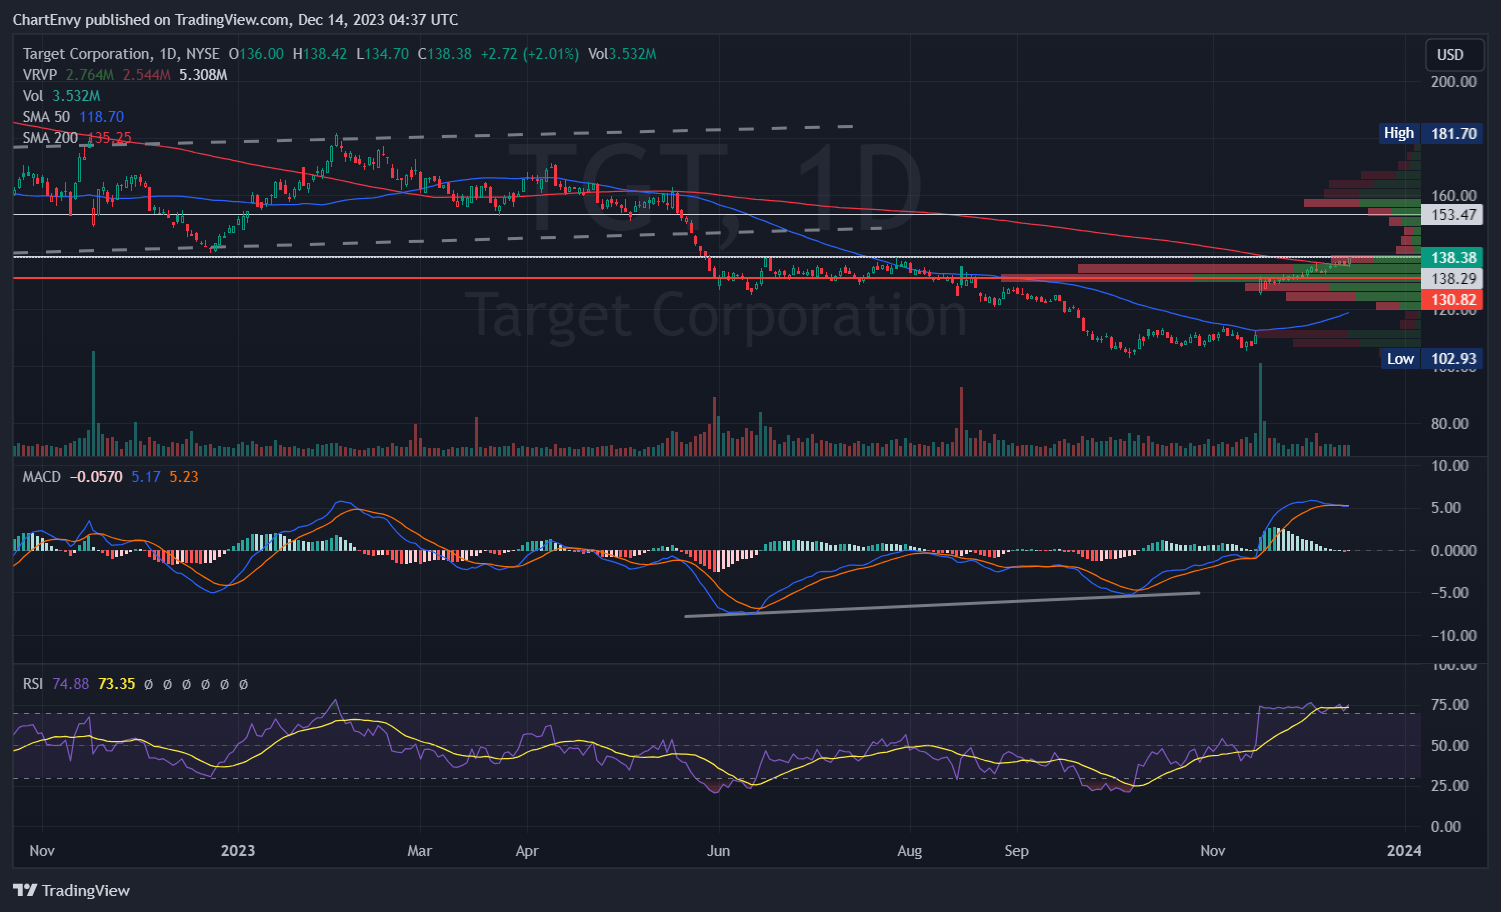
Task: Click the Jun time axis label
Action: click(x=719, y=851)
